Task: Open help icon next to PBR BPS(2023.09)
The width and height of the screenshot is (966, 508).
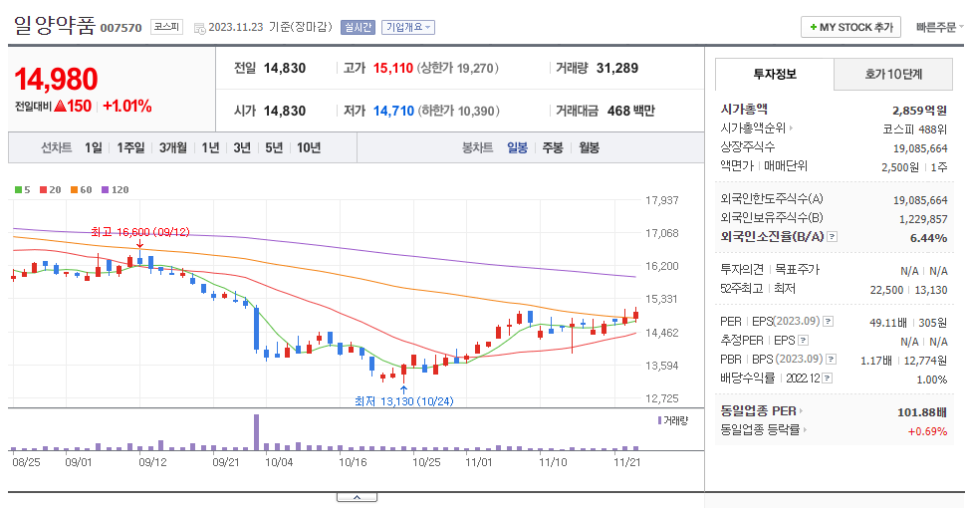Action: [x=831, y=359]
